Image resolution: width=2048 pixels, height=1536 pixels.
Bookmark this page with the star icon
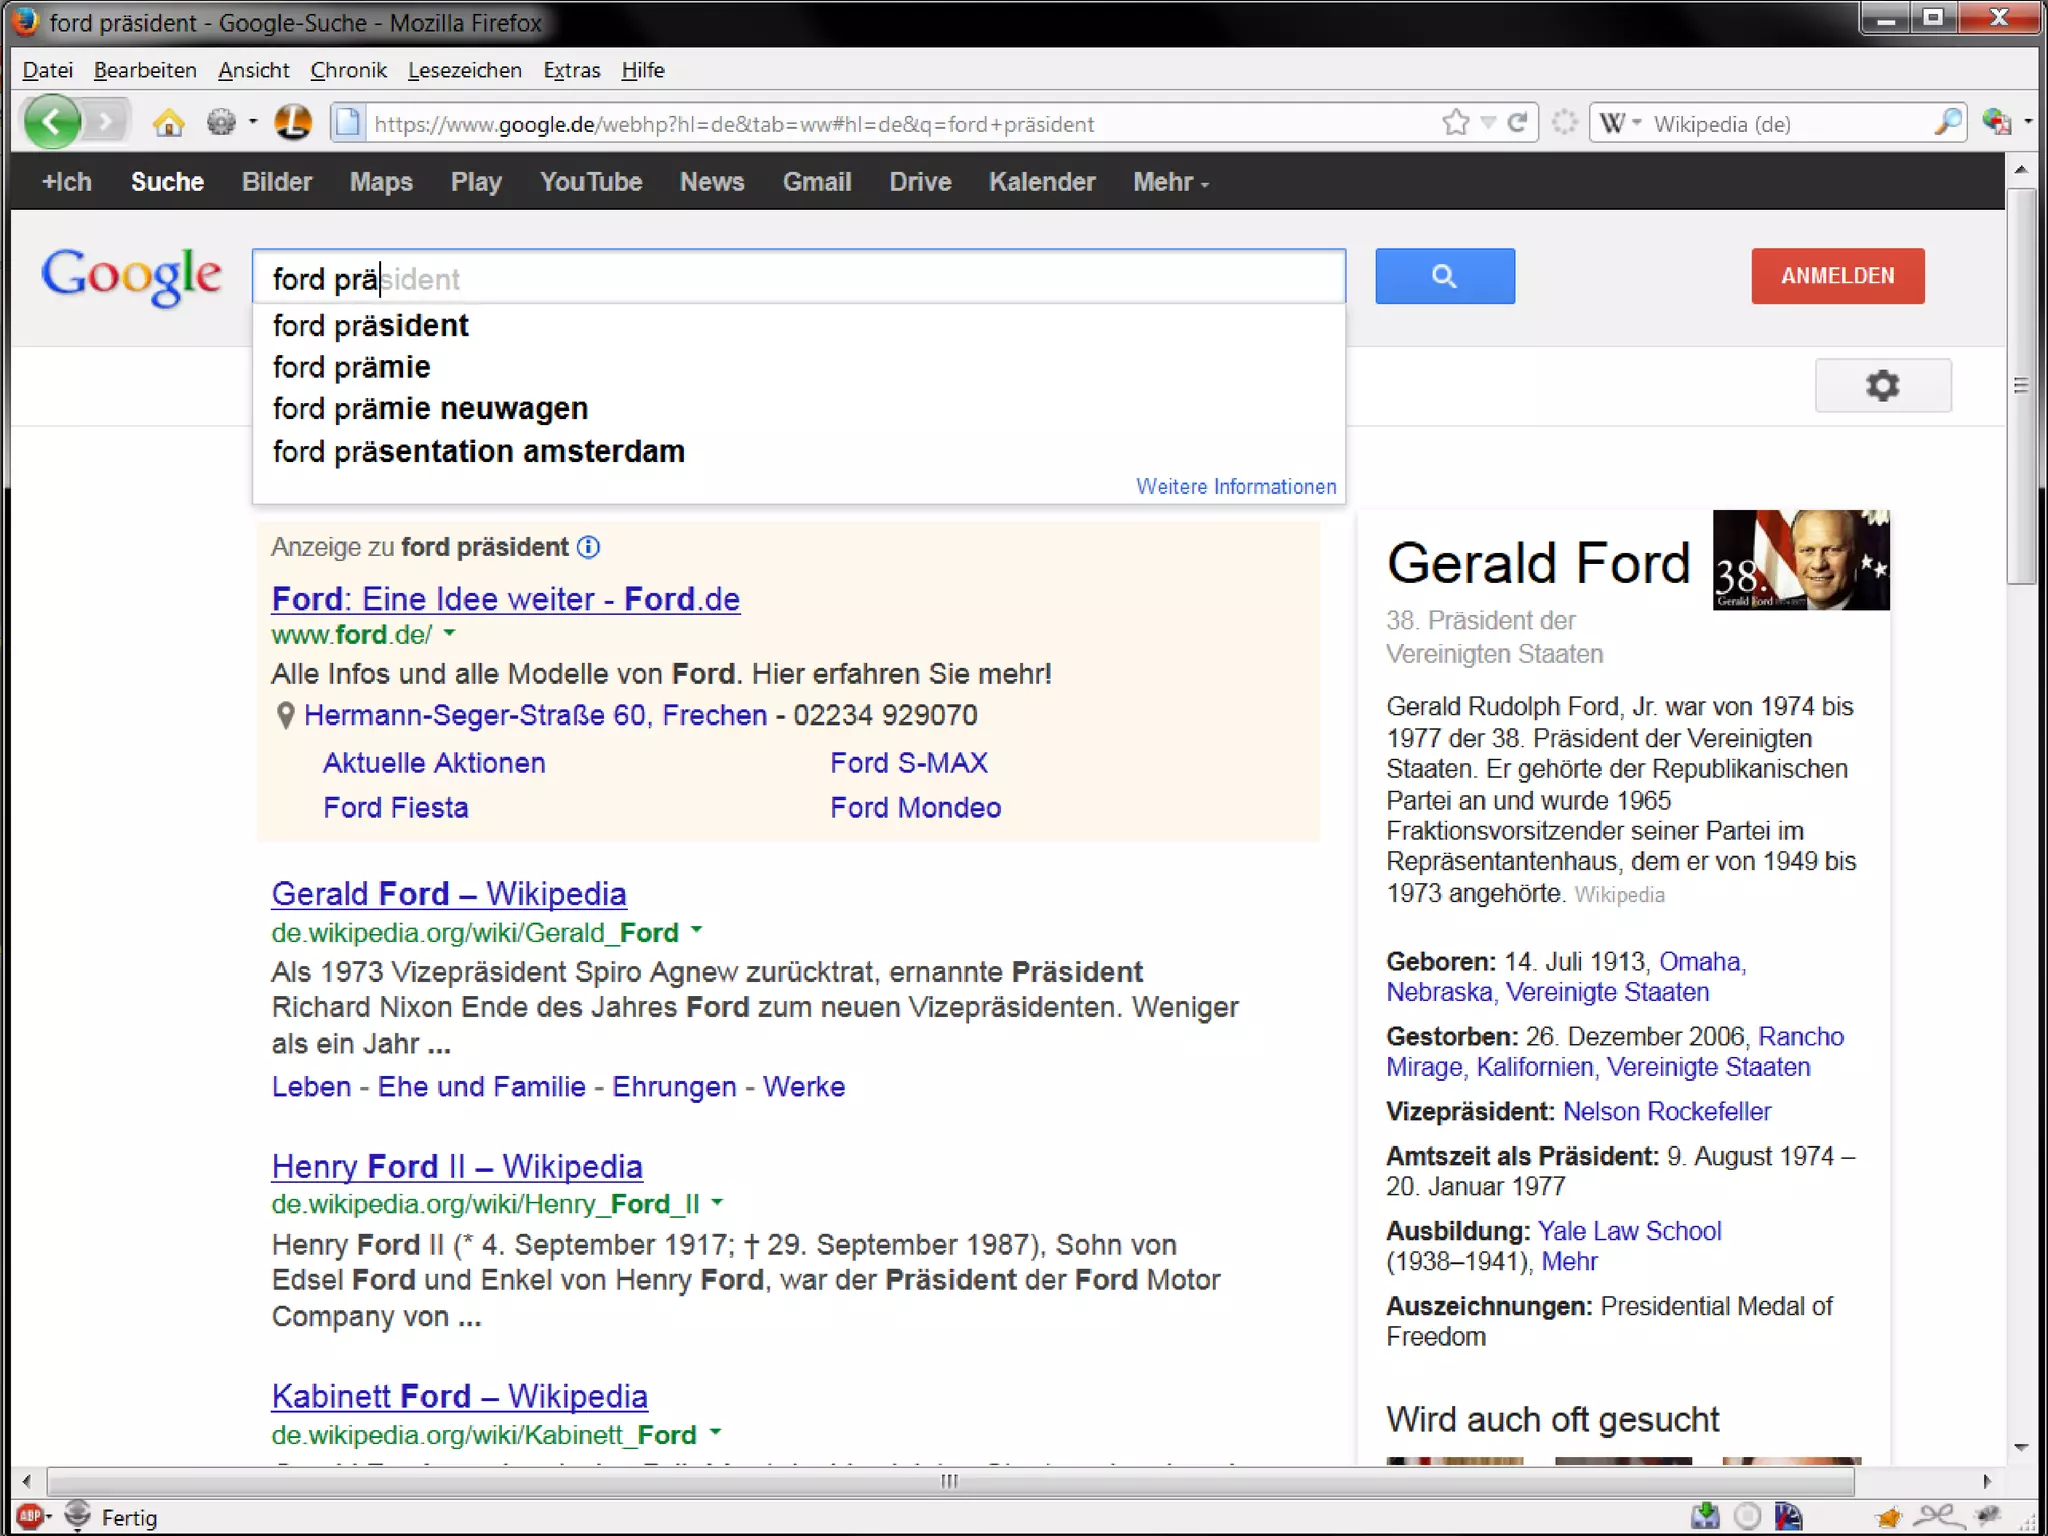click(1455, 123)
